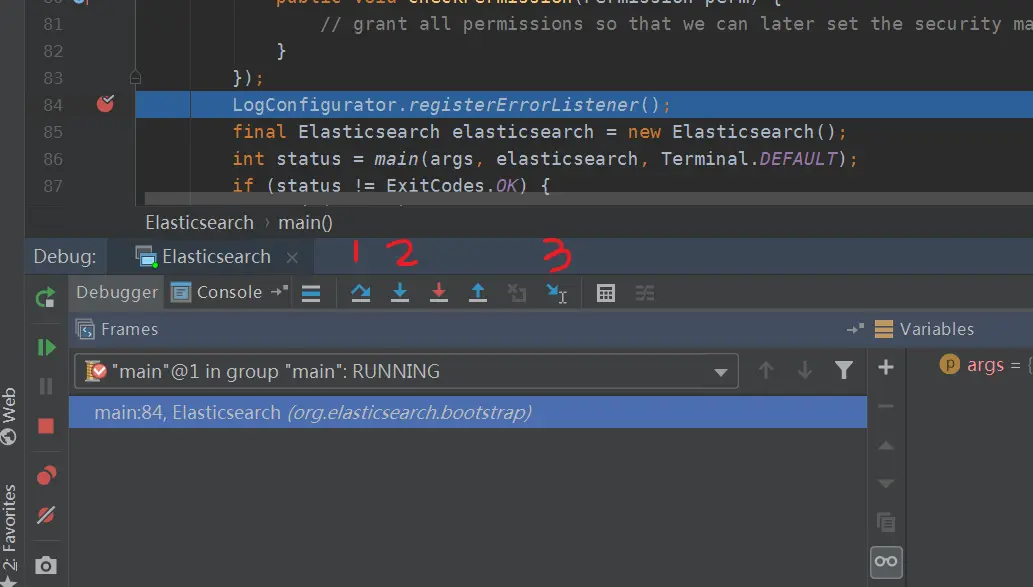
Task: Stop debugging with the red square
Action: [46, 426]
